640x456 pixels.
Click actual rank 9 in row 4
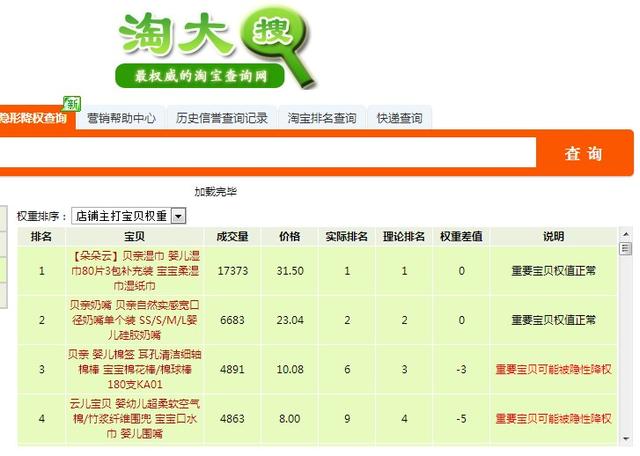347,418
